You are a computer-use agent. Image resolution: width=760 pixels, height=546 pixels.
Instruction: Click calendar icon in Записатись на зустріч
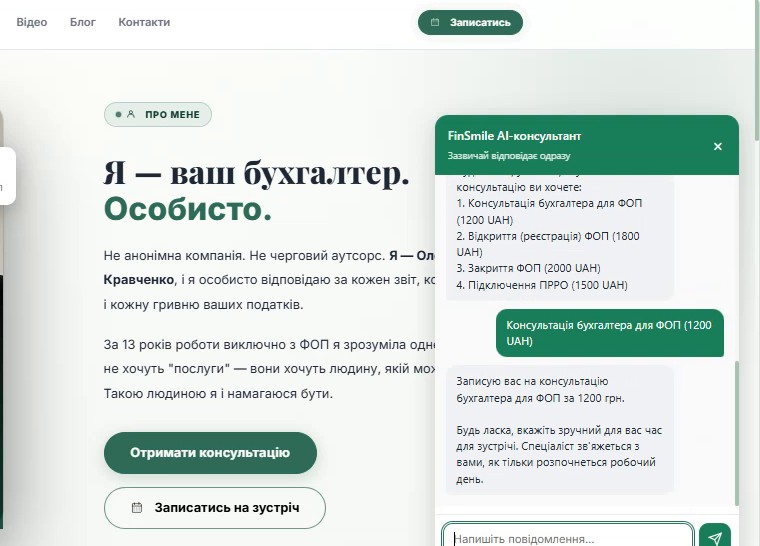[137, 508]
